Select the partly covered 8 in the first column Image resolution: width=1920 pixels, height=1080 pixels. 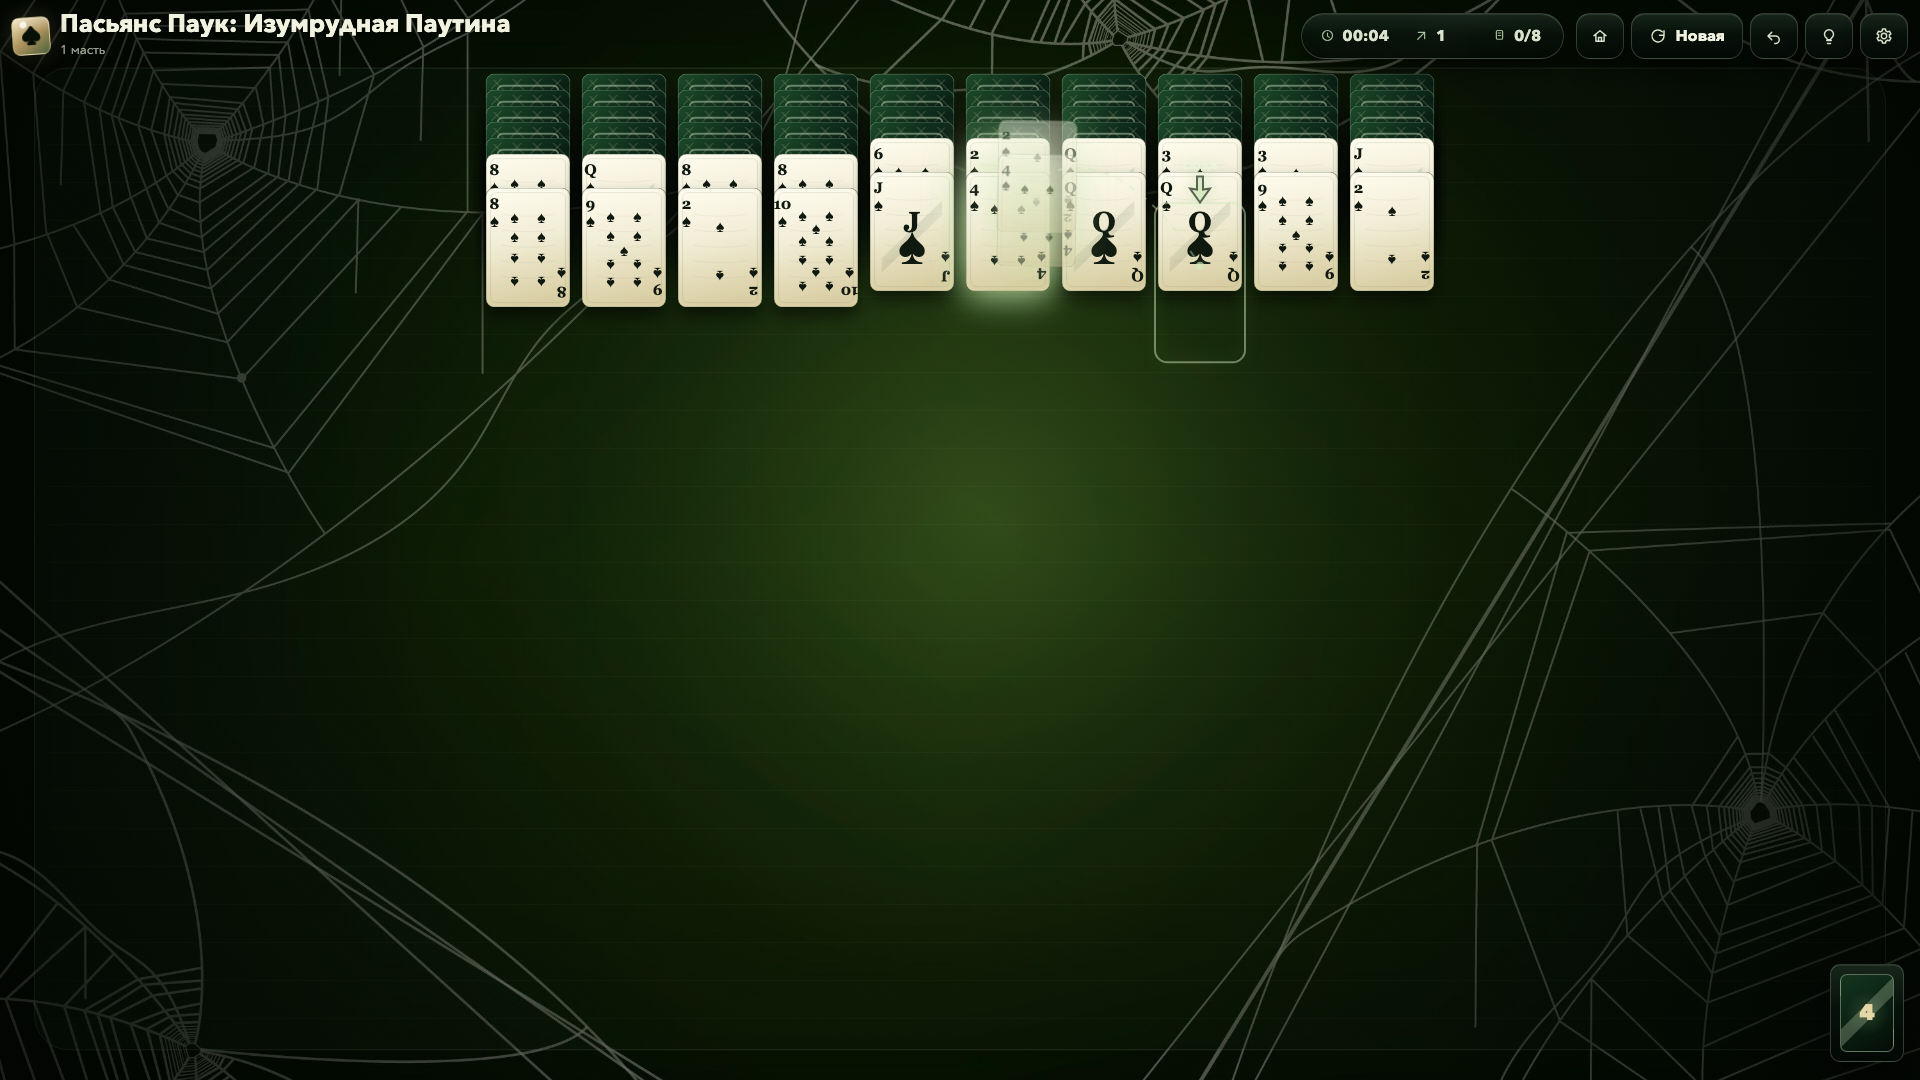[528, 171]
